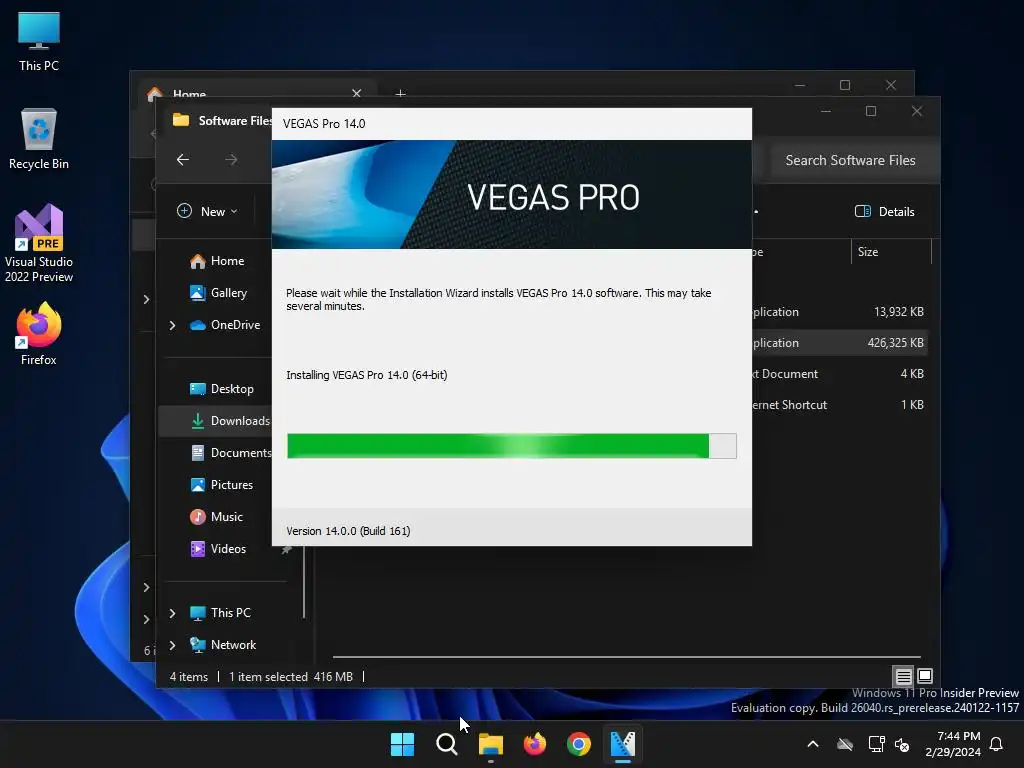
Task: Click the VEGAS Pro installation progress bar
Action: click(512, 446)
